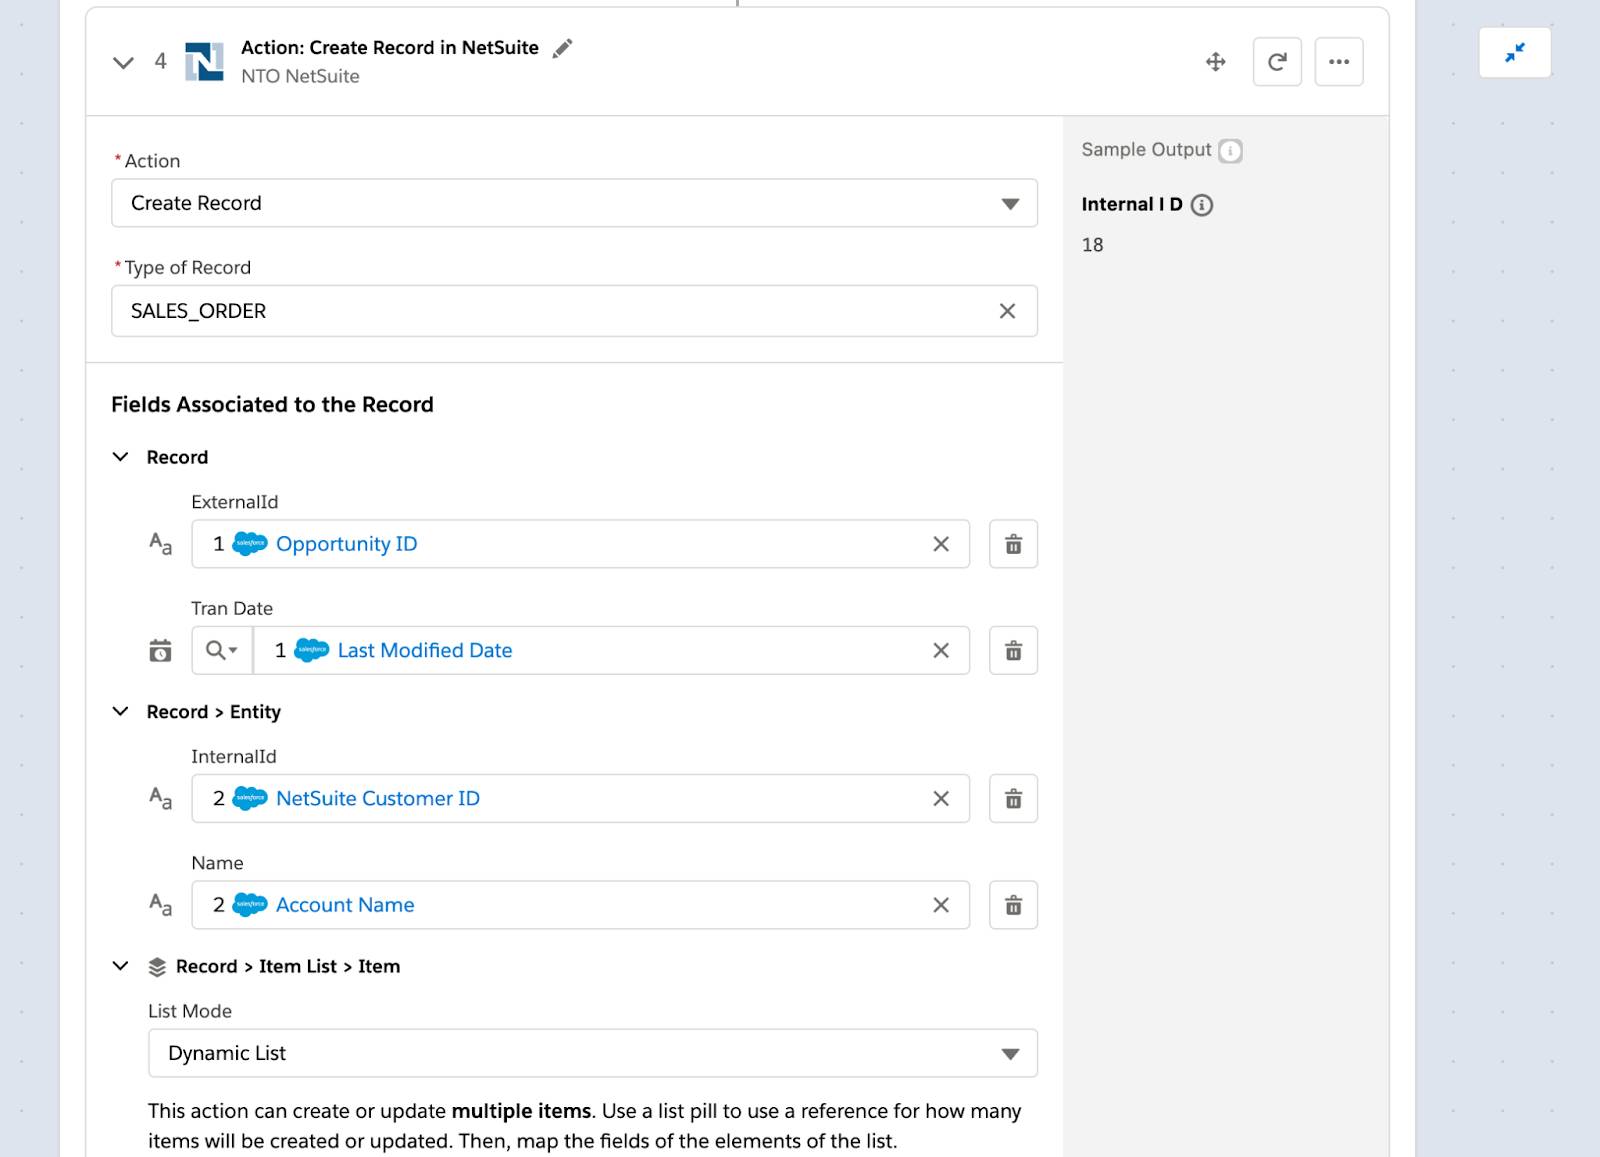Open the Tran Date search mode dropdown
Image resolution: width=1600 pixels, height=1157 pixels.
tap(222, 650)
